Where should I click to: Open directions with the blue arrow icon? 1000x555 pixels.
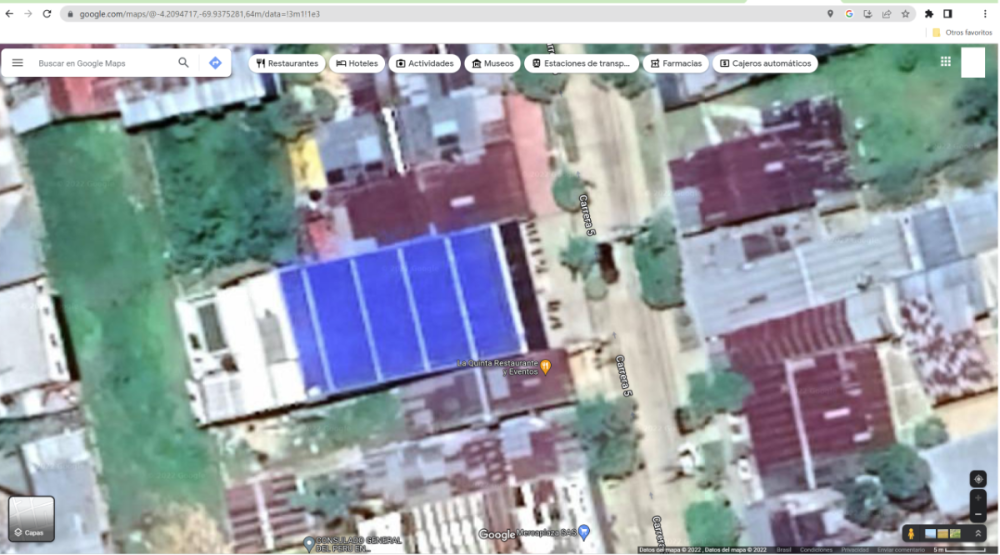[x=215, y=63]
